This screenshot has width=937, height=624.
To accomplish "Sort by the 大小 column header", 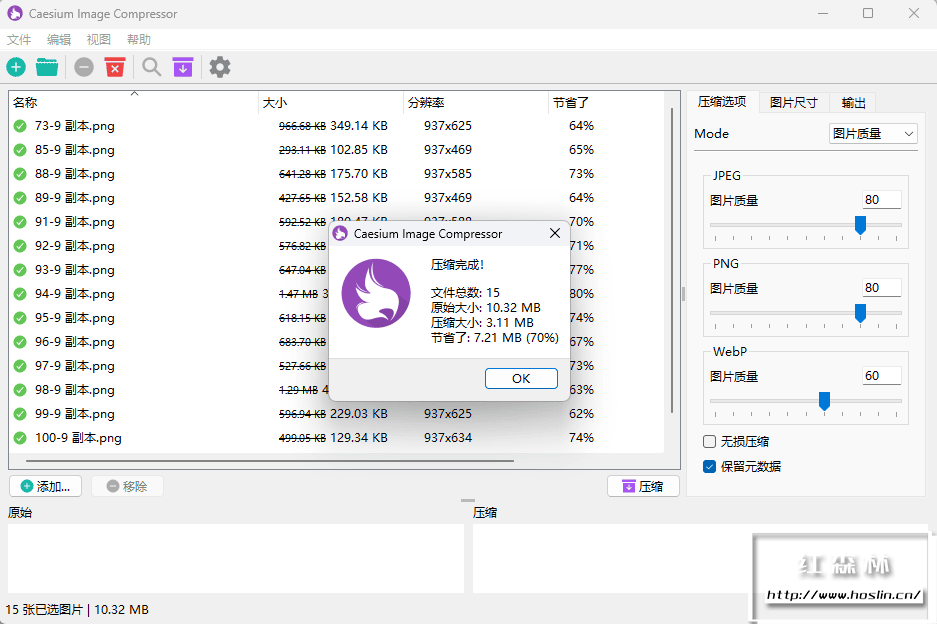I will click(331, 102).
